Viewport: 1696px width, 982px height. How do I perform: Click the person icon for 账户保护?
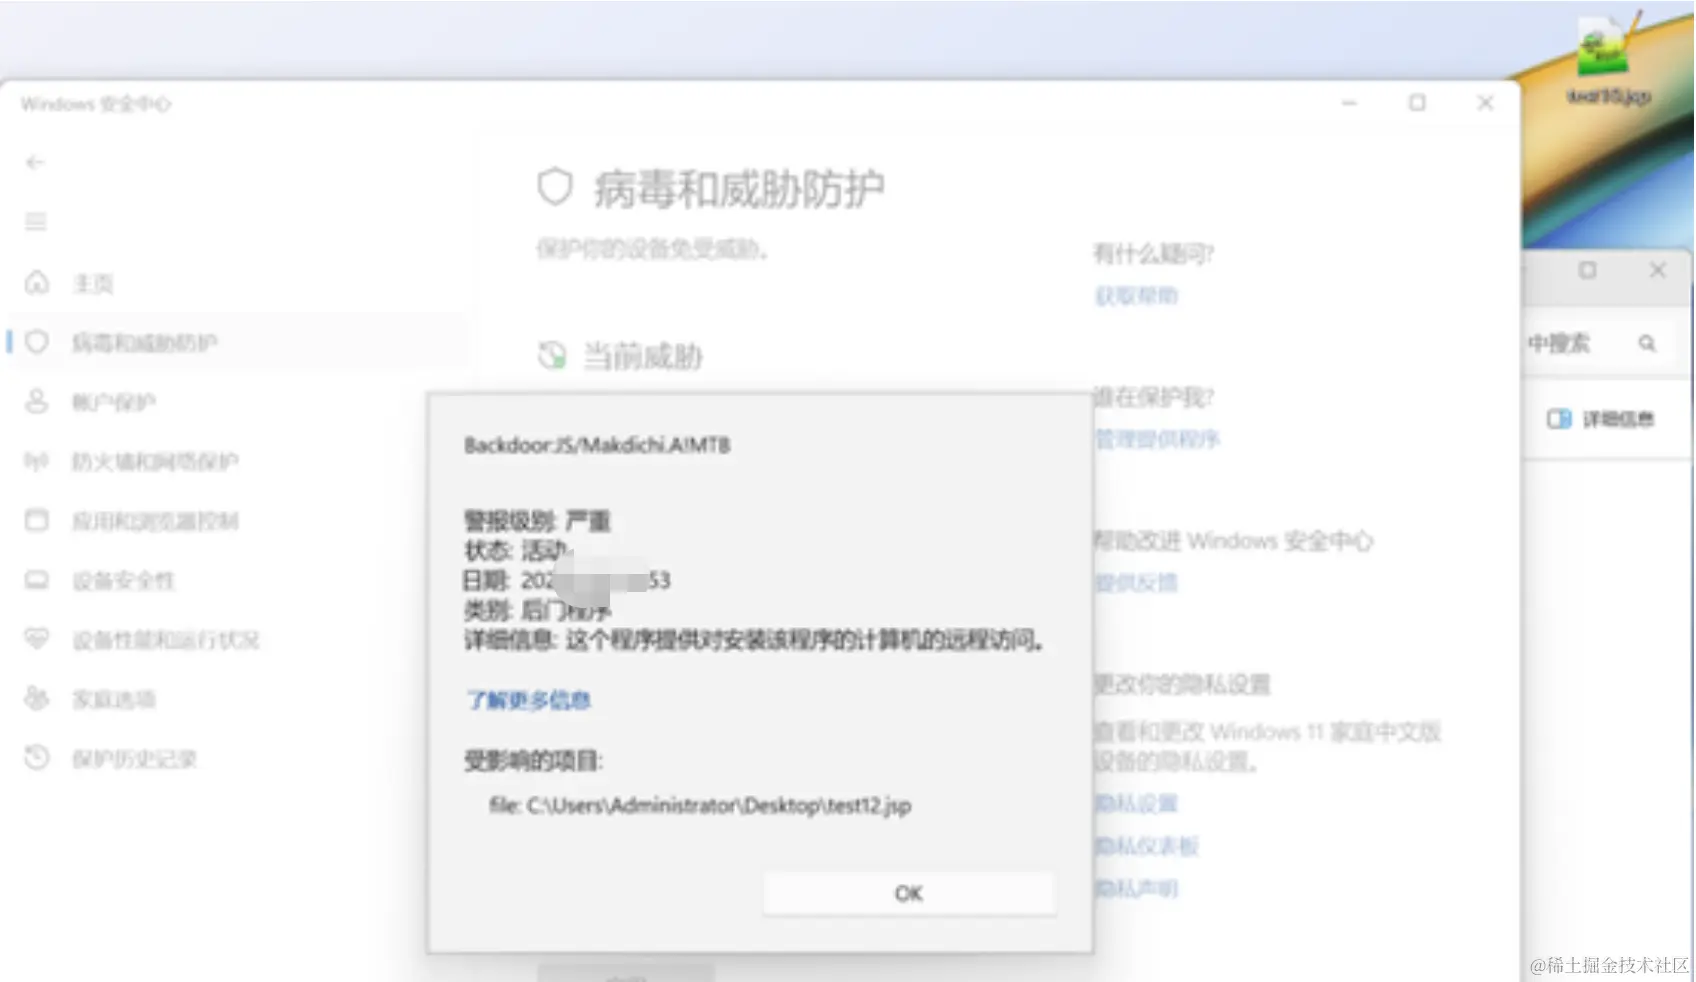tap(37, 402)
